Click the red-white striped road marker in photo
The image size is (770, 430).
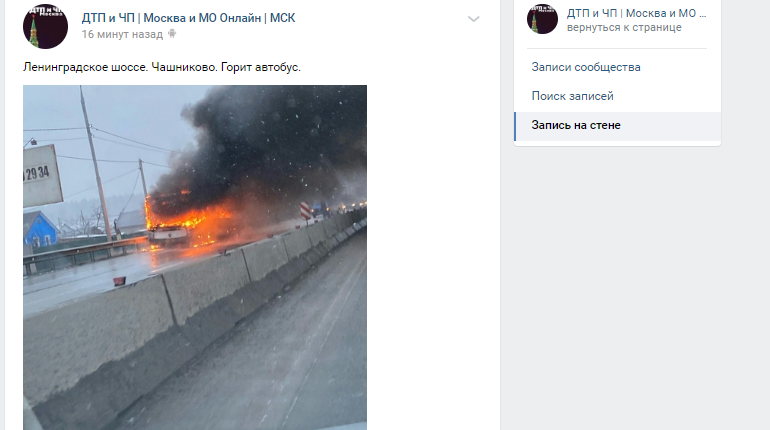[x=305, y=211]
